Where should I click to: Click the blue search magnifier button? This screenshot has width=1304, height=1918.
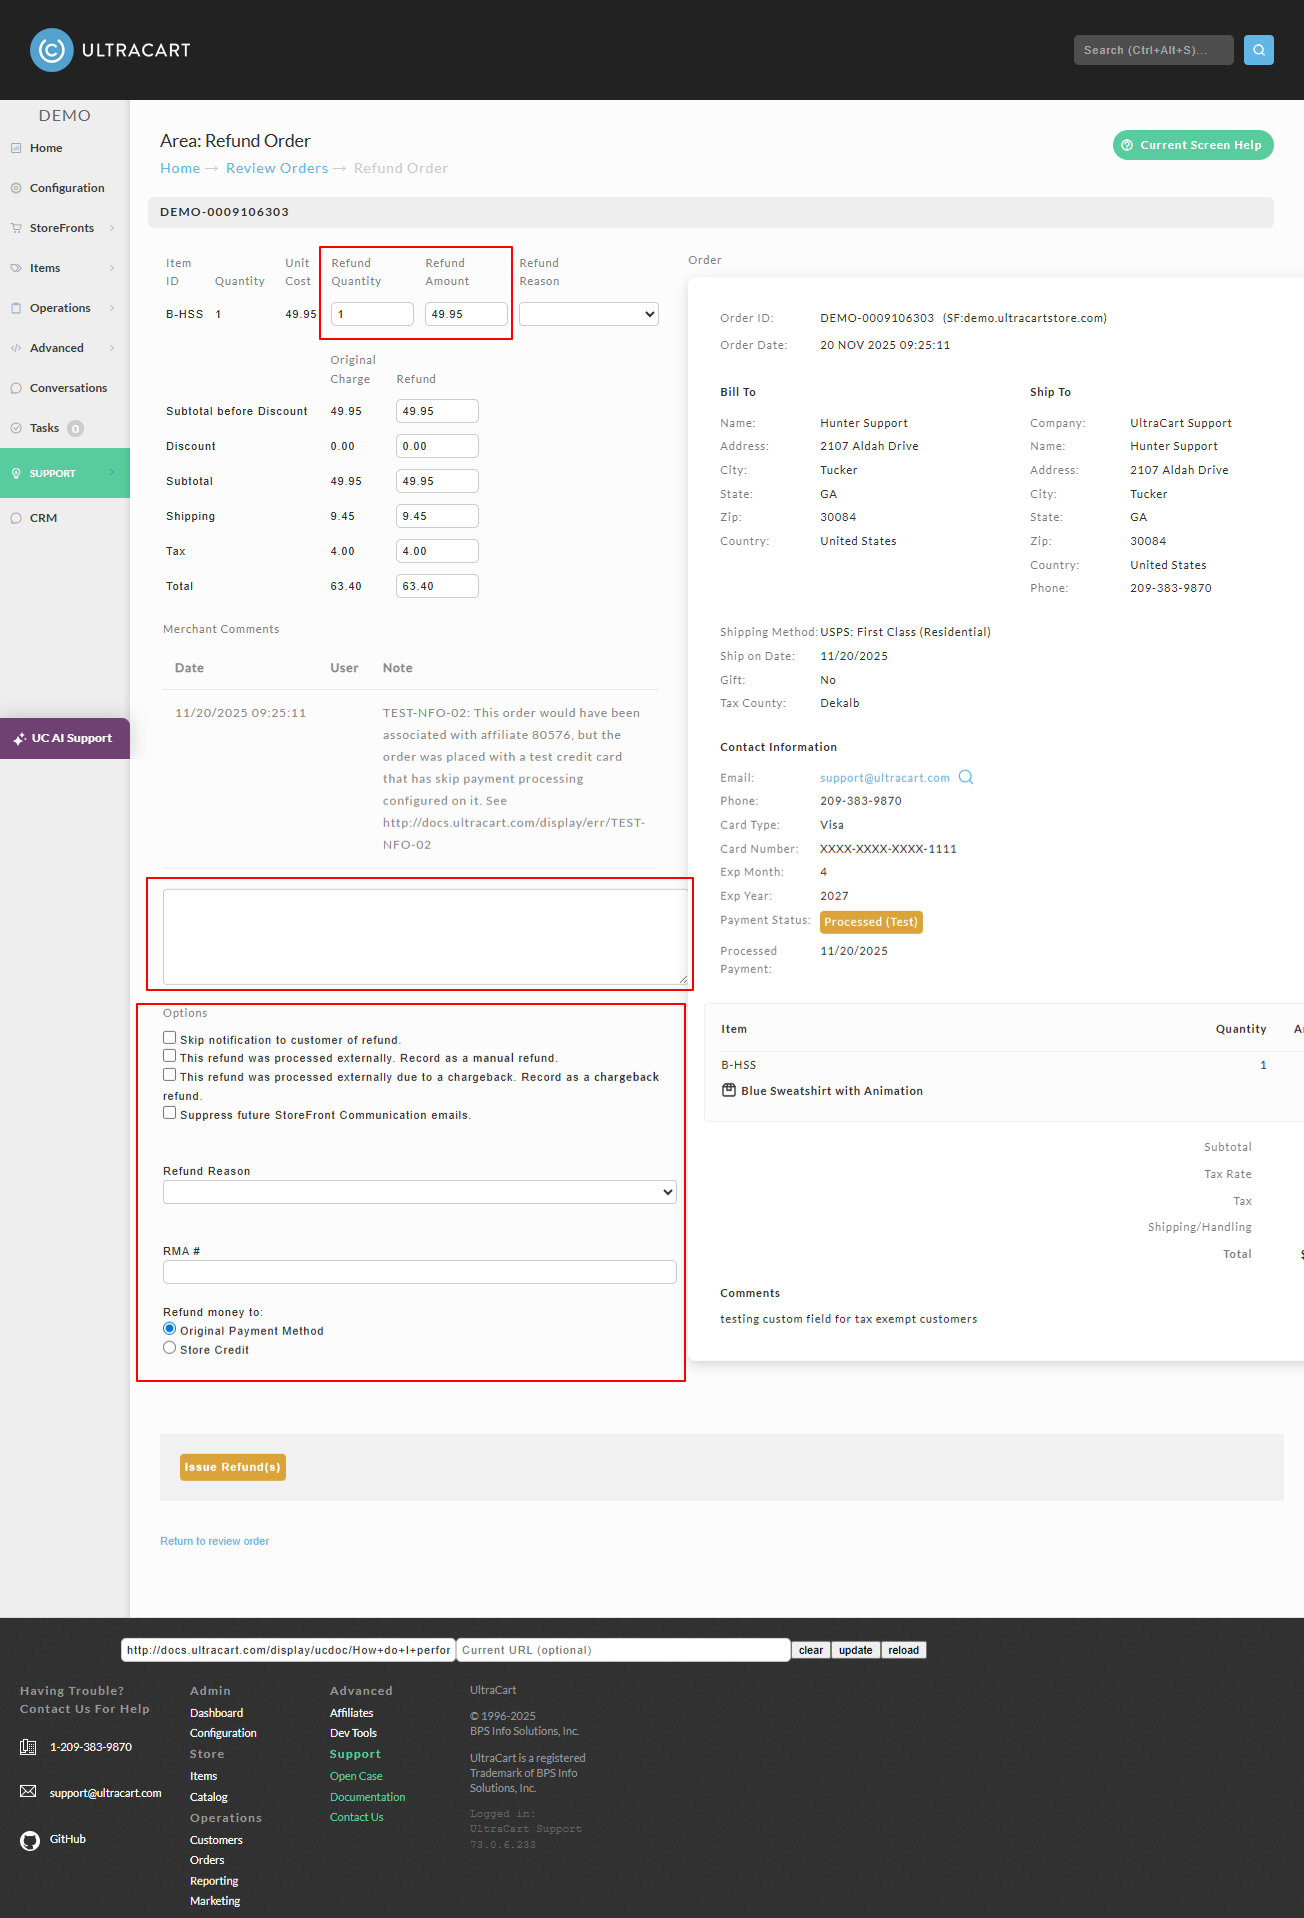click(1258, 50)
